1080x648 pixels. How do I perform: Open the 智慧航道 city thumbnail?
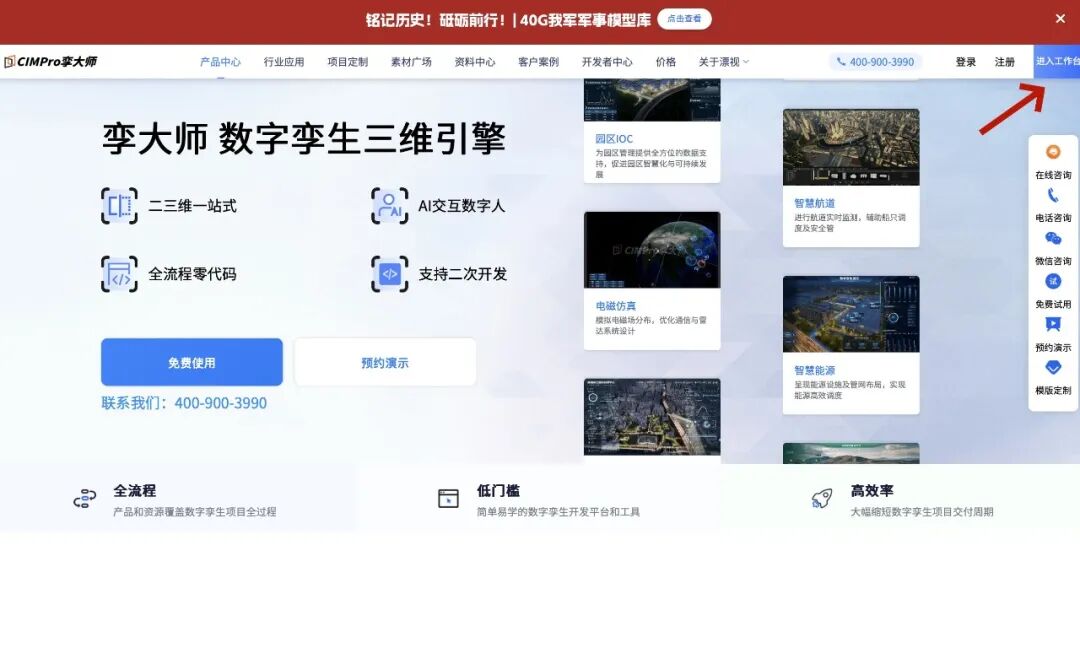click(x=851, y=147)
